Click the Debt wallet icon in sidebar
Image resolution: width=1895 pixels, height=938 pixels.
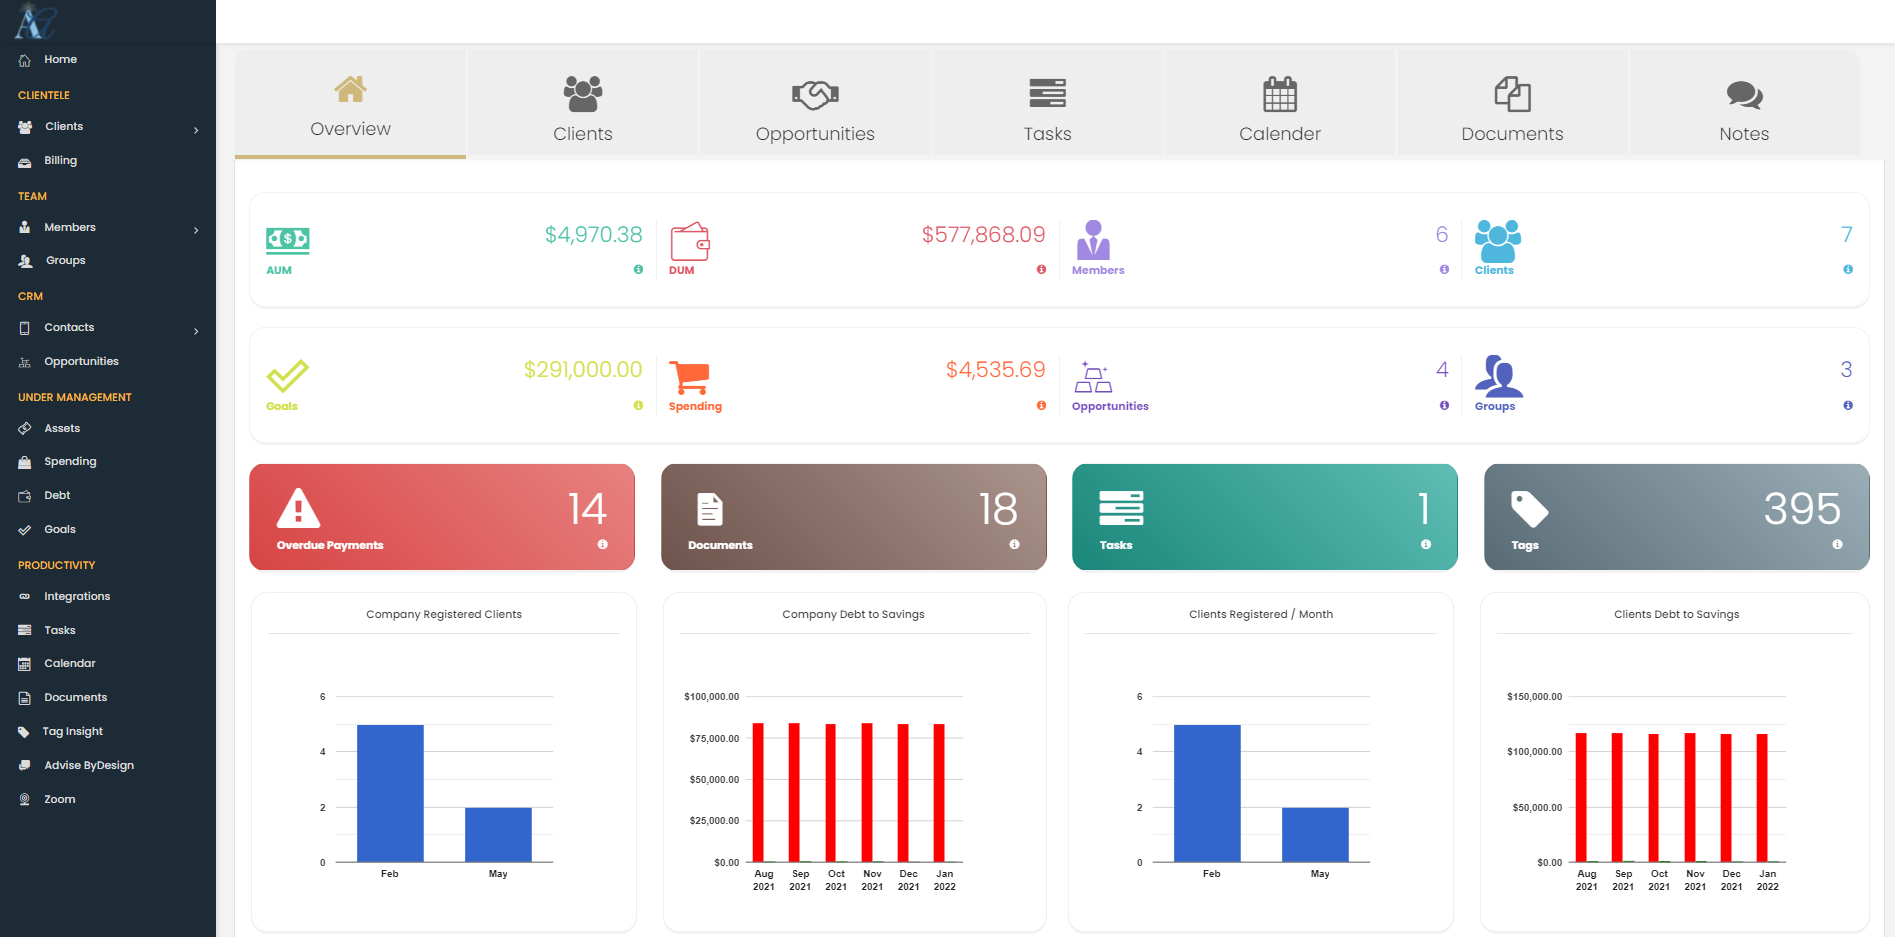[x=25, y=496]
